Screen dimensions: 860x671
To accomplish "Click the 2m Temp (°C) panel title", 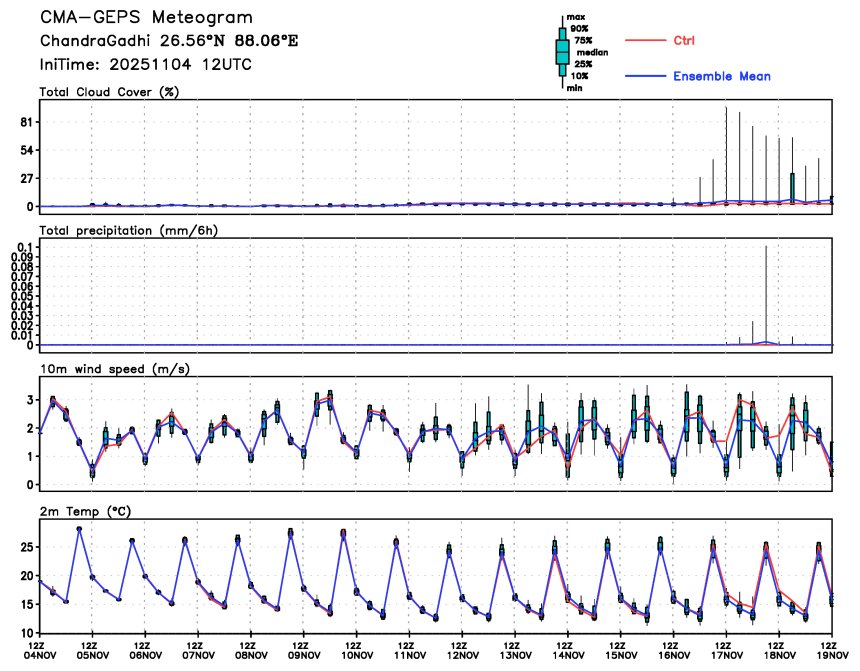I will [x=85, y=512].
